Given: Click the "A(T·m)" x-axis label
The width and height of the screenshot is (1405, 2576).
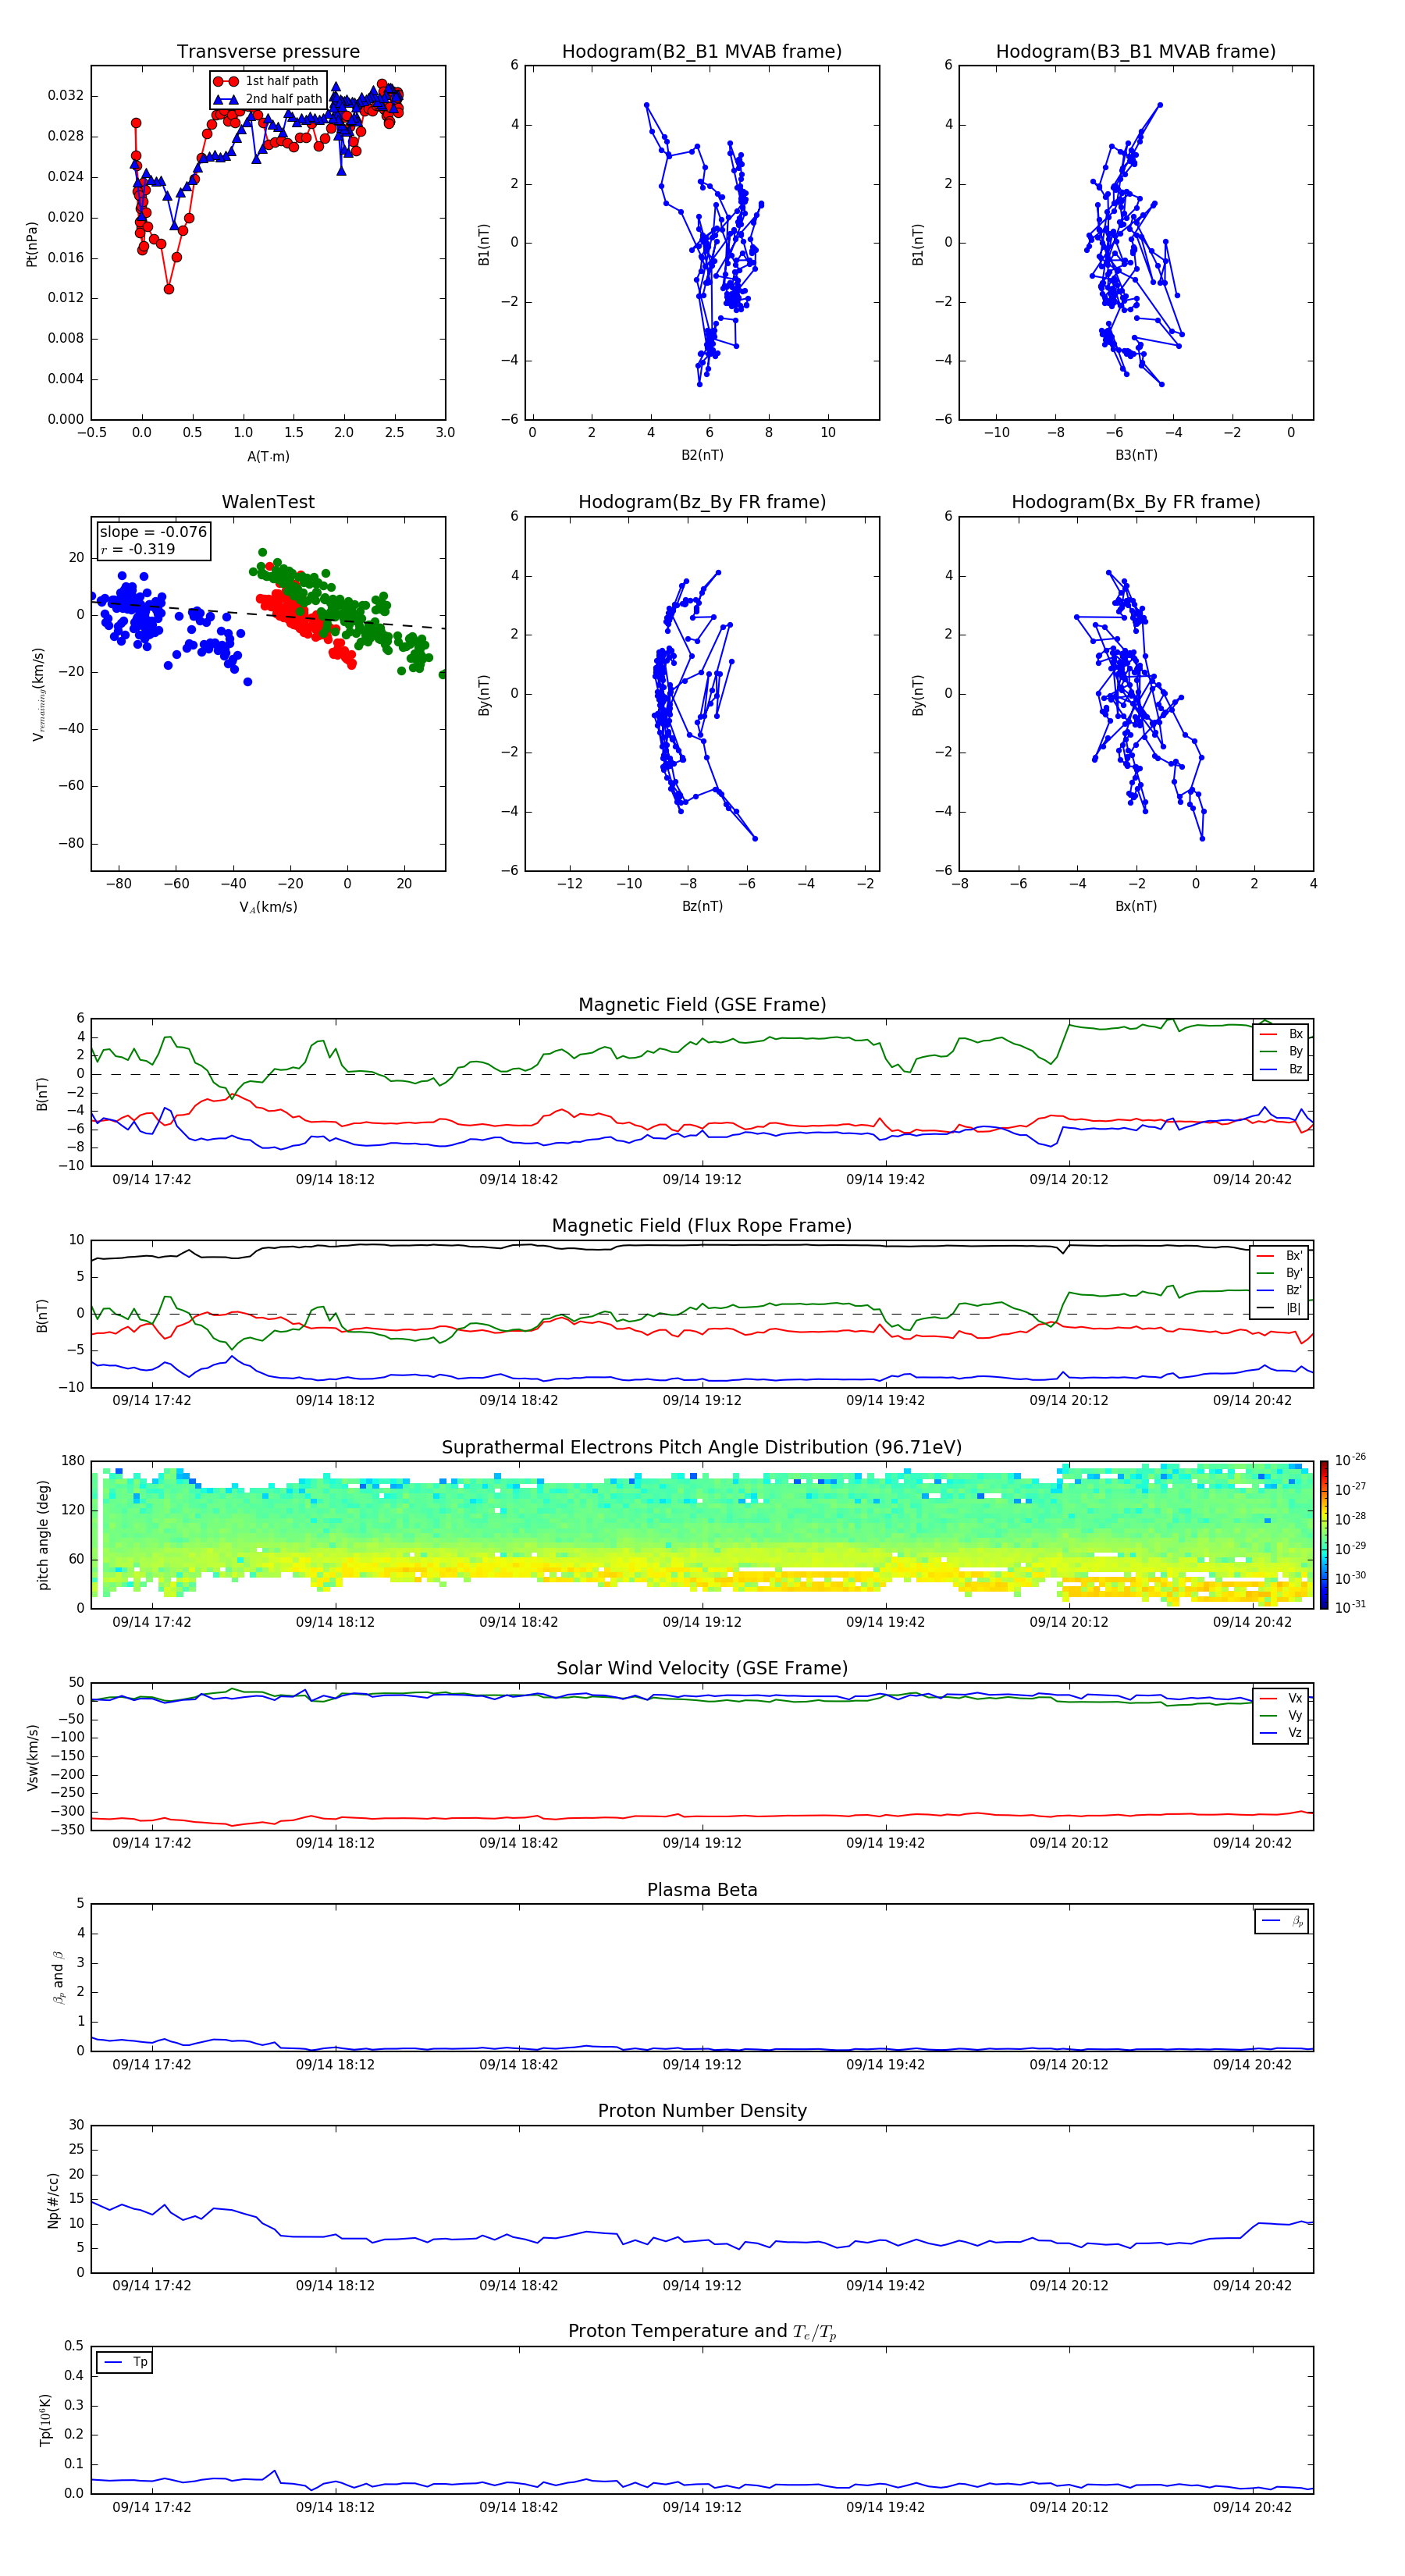Looking at the screenshot, I should [x=268, y=457].
